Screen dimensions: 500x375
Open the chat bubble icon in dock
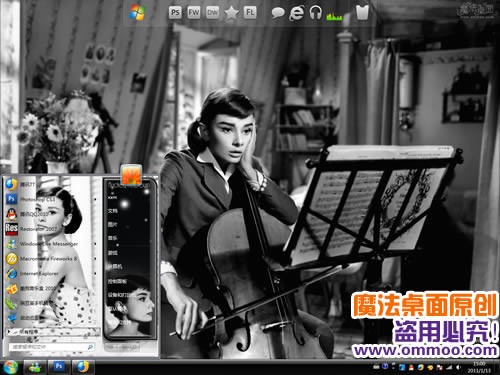point(278,13)
